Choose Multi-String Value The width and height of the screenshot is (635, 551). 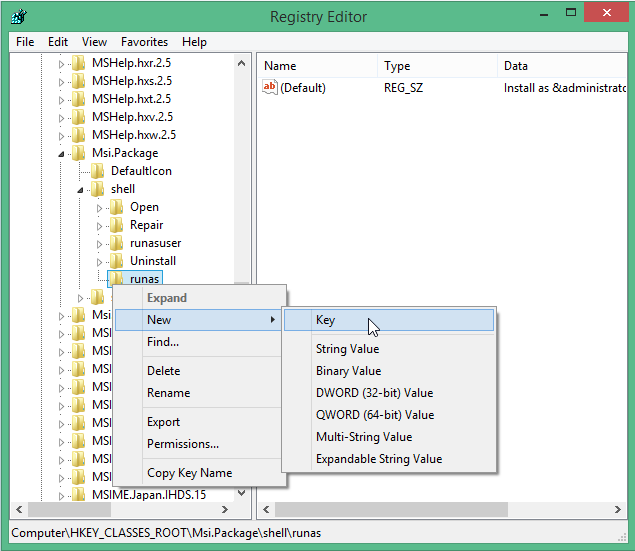[389, 437]
